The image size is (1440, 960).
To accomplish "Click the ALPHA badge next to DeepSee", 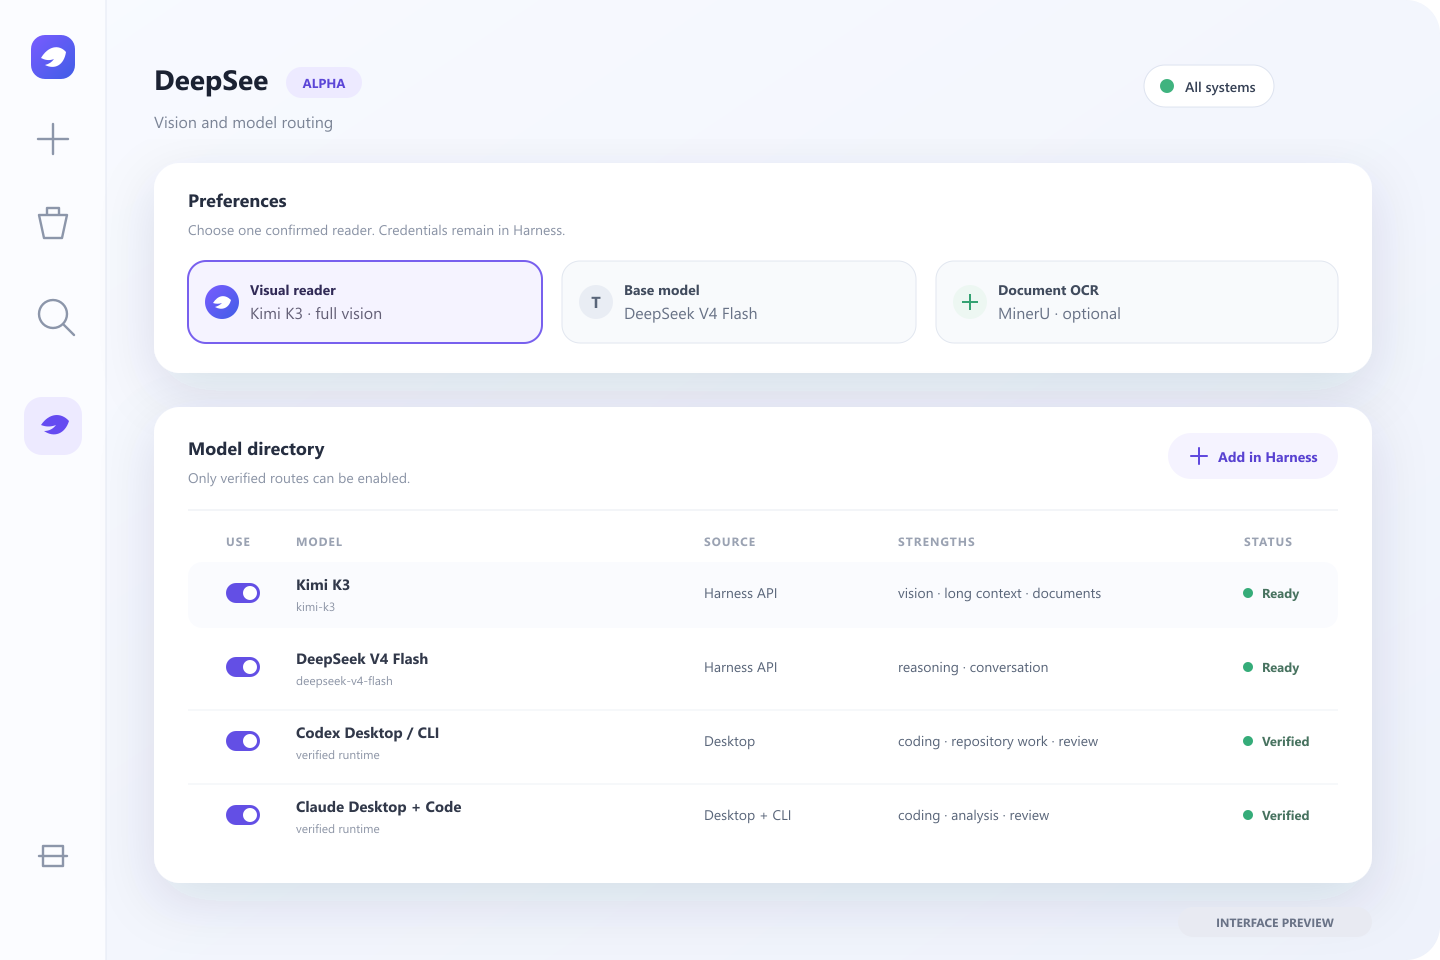I will click(324, 83).
